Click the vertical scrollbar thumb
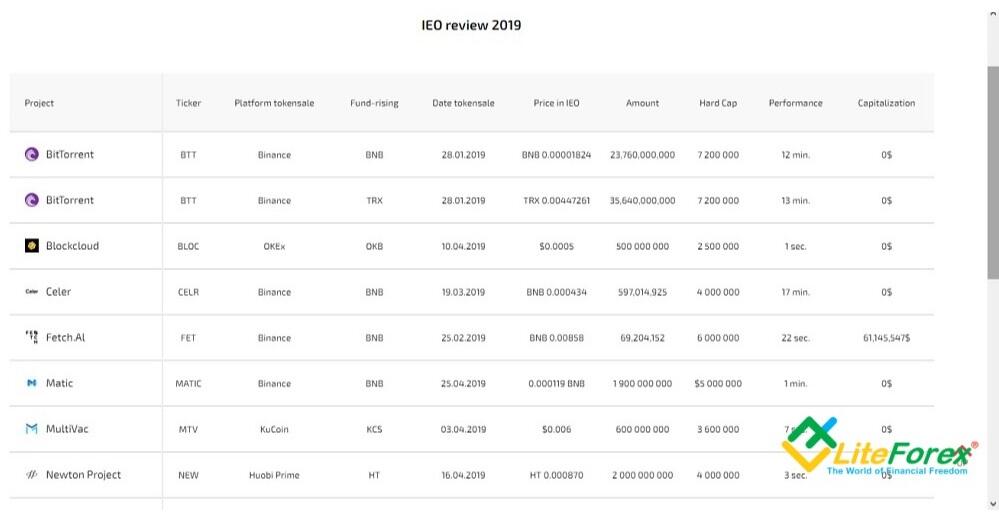Image resolution: width=999 pixels, height=525 pixels. point(993,172)
